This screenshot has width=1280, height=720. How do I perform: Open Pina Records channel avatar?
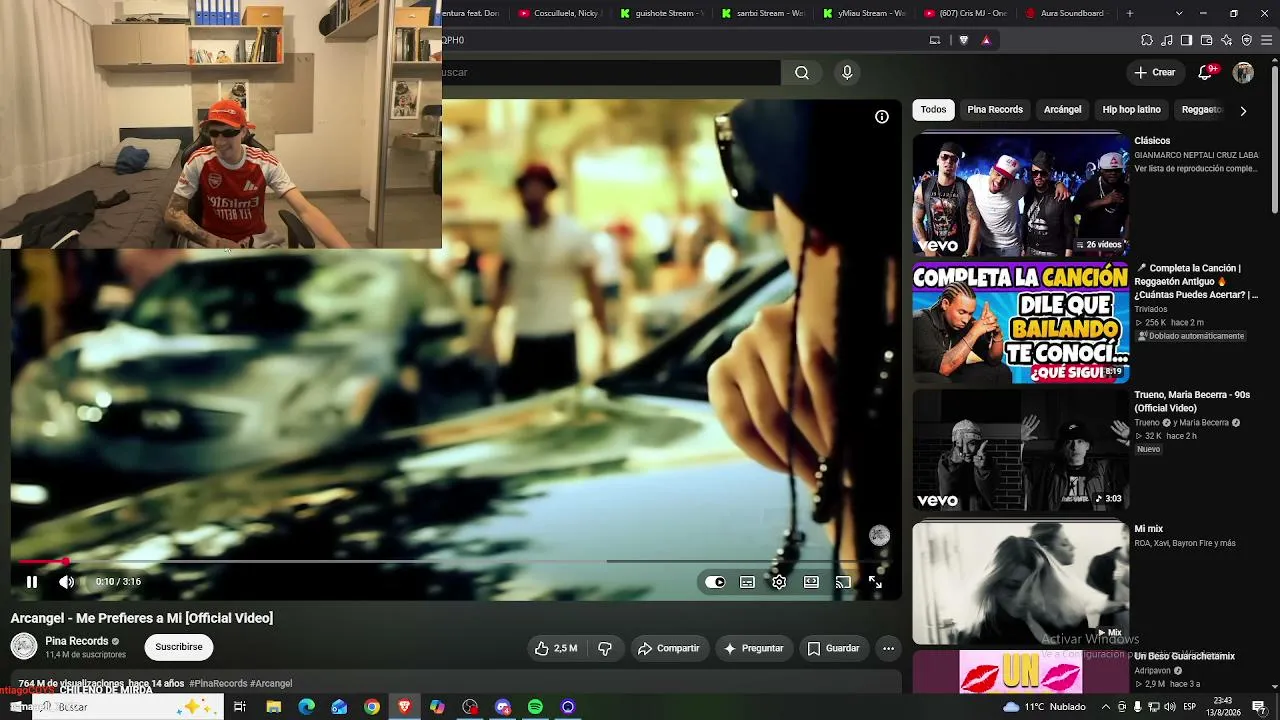click(x=24, y=646)
